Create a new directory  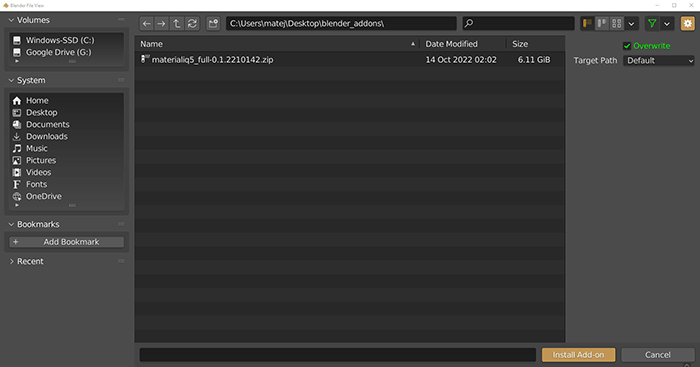click(213, 23)
